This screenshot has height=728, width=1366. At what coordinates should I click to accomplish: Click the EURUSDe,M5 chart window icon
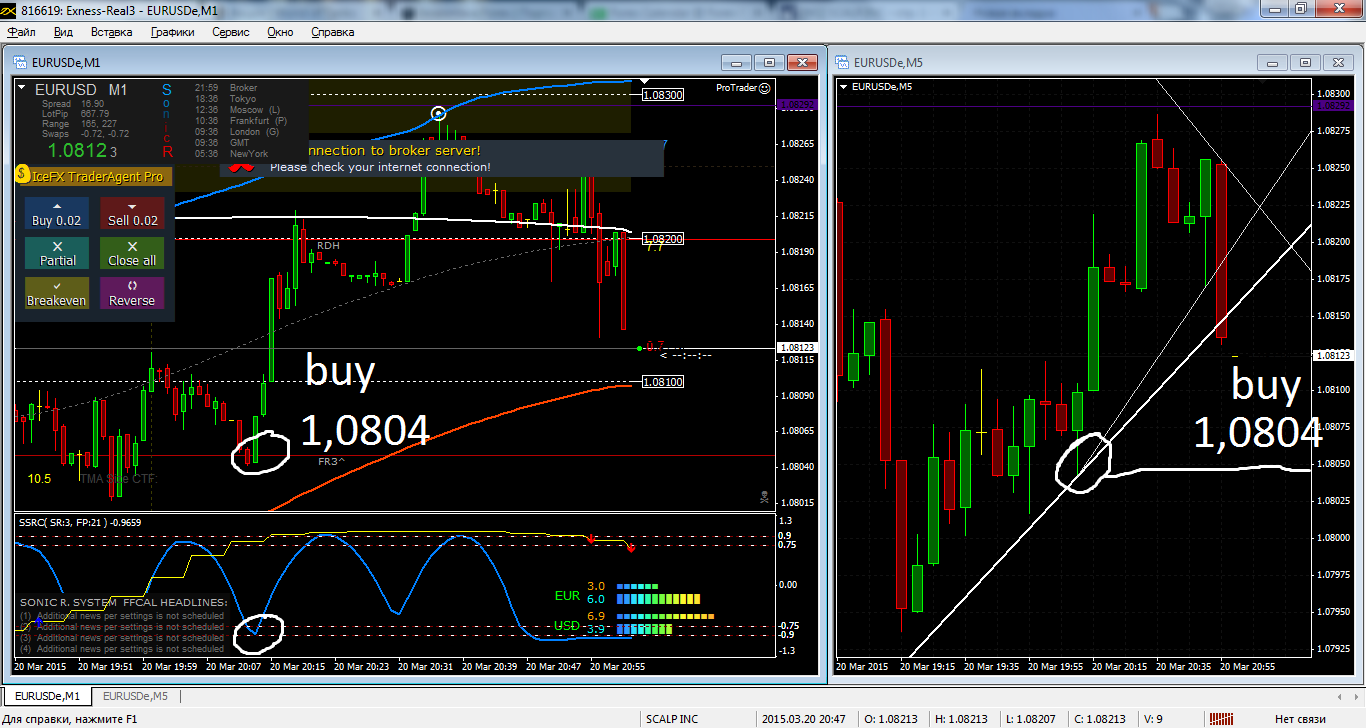click(x=844, y=62)
